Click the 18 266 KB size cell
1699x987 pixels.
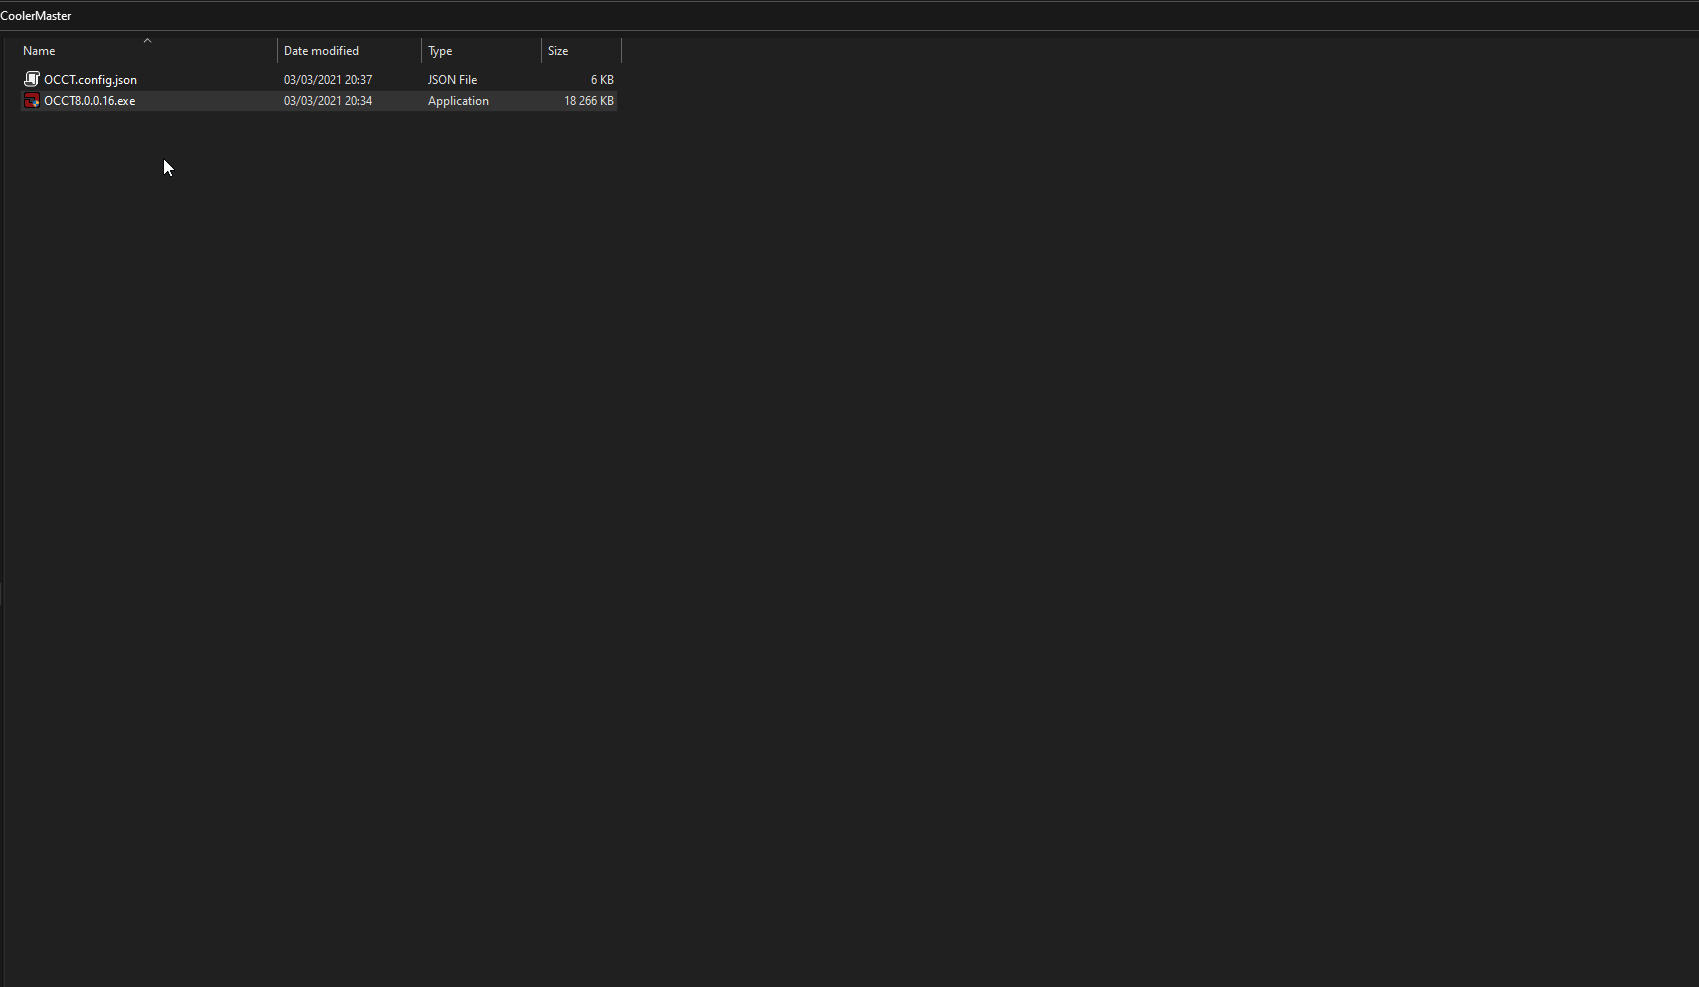[x=589, y=101]
